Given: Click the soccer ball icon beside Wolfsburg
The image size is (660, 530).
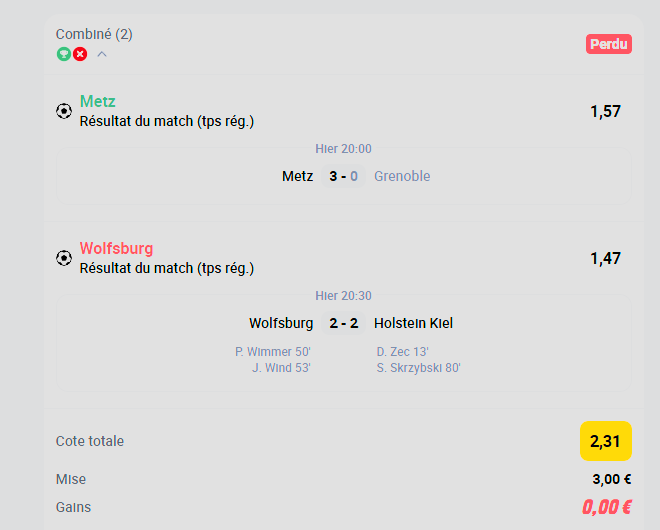Looking at the screenshot, I should click(64, 258).
